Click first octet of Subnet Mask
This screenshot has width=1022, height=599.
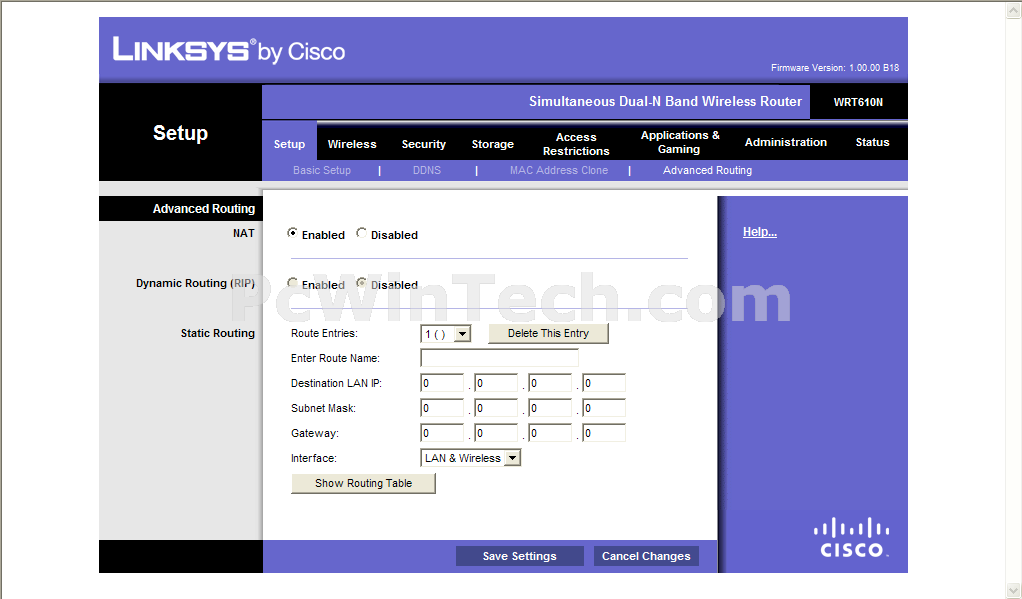(x=442, y=408)
